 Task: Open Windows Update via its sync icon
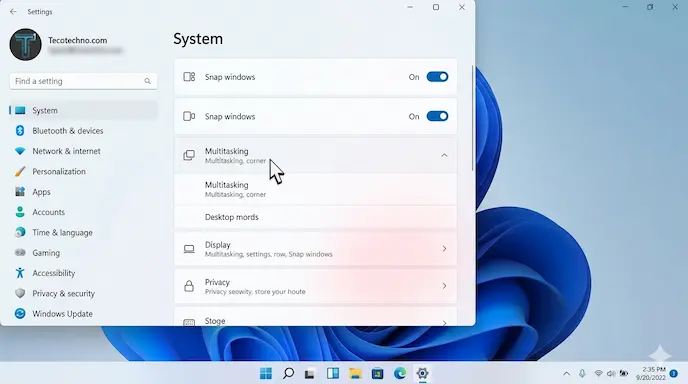(x=20, y=313)
